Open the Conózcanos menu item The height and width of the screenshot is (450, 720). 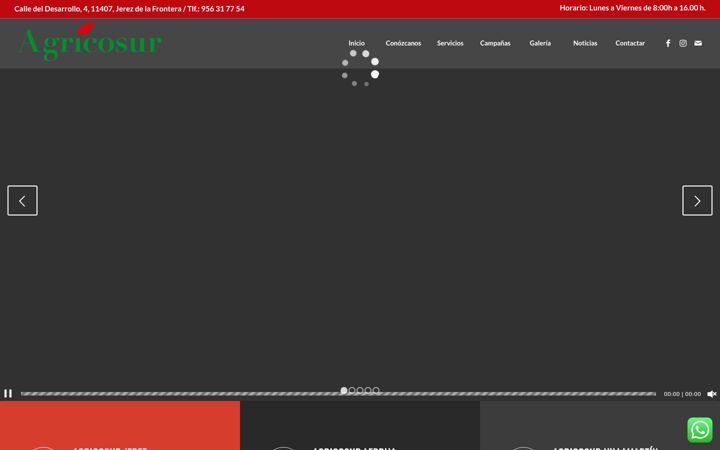pos(403,43)
